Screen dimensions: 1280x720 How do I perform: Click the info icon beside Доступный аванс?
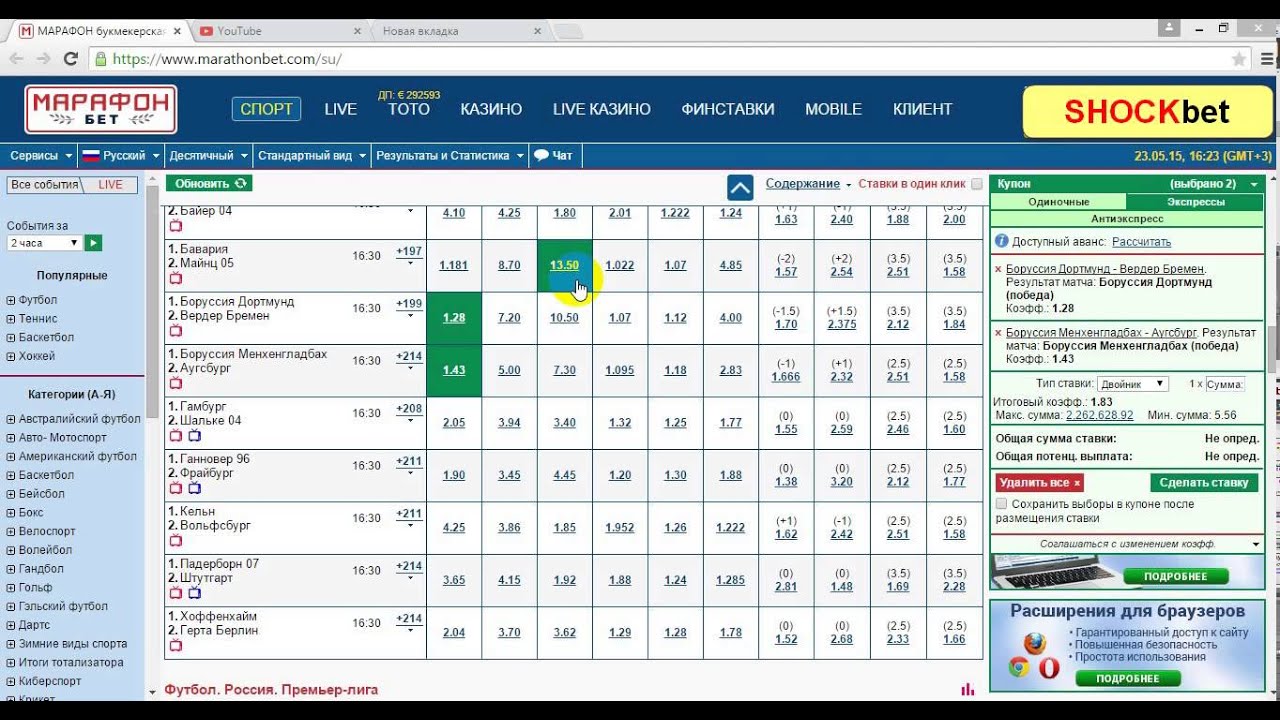1001,242
